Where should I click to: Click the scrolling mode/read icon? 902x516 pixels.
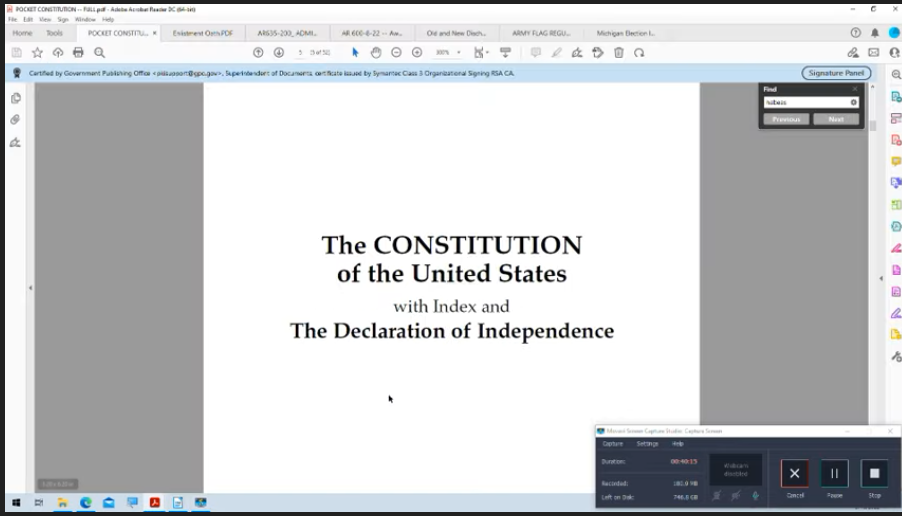pos(506,53)
